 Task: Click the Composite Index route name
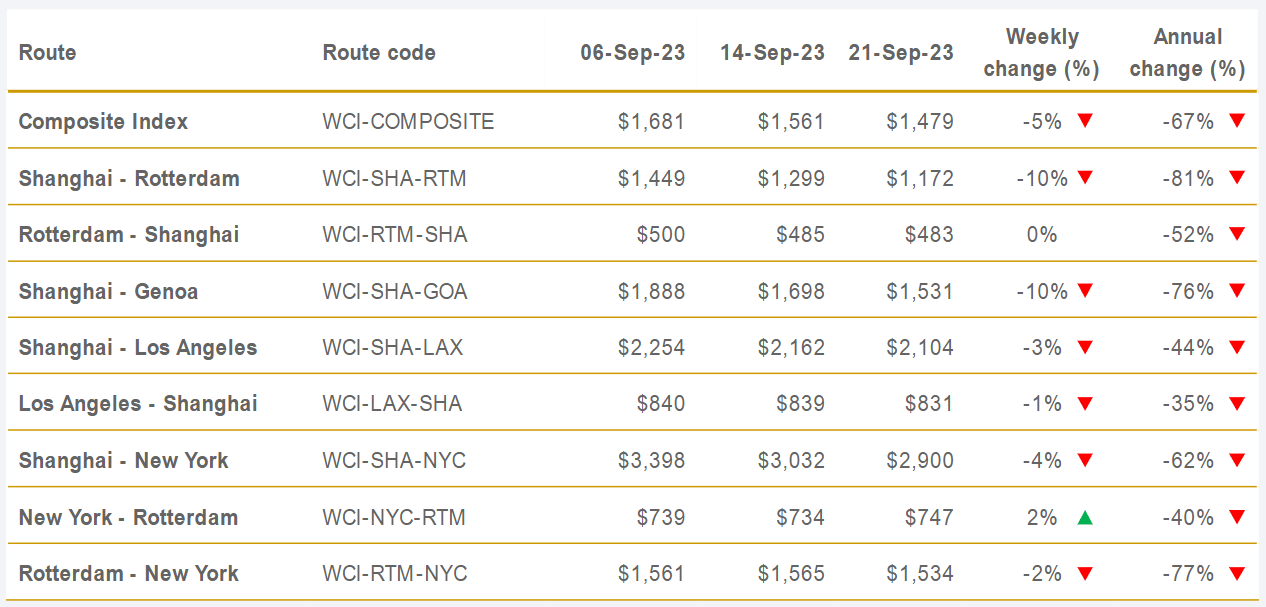(x=103, y=121)
